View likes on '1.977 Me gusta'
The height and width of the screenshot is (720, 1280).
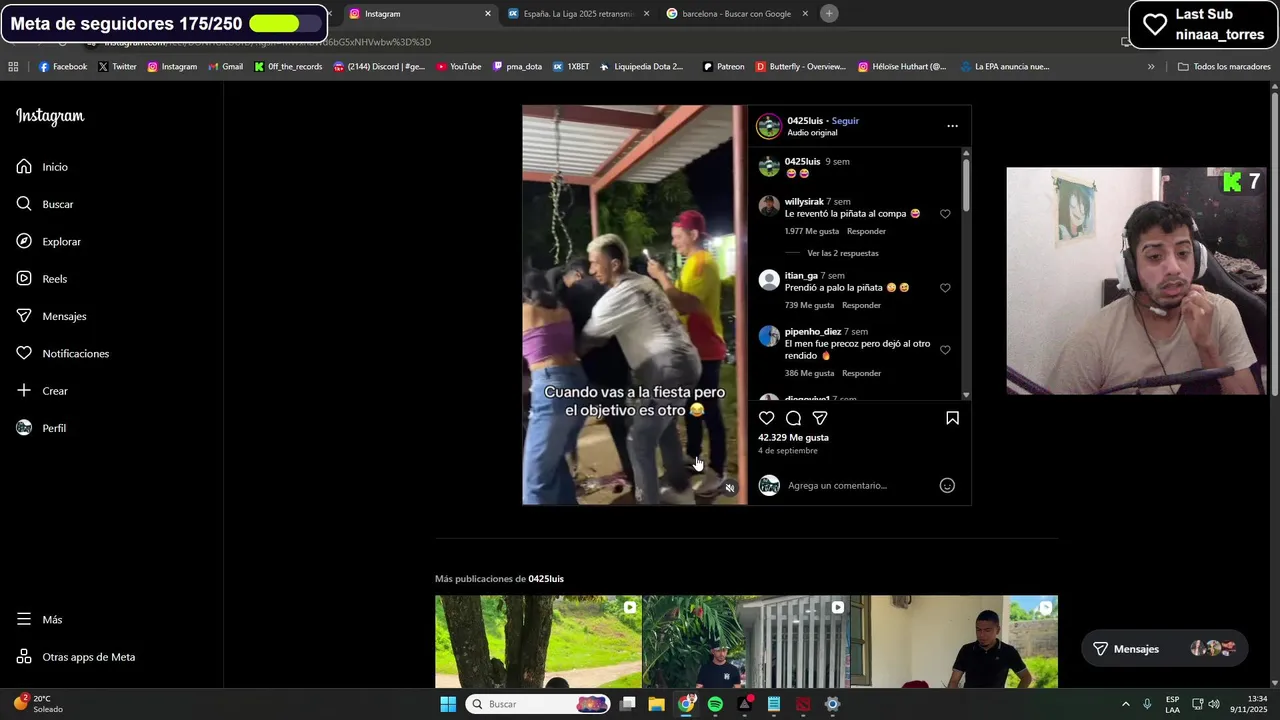click(812, 231)
